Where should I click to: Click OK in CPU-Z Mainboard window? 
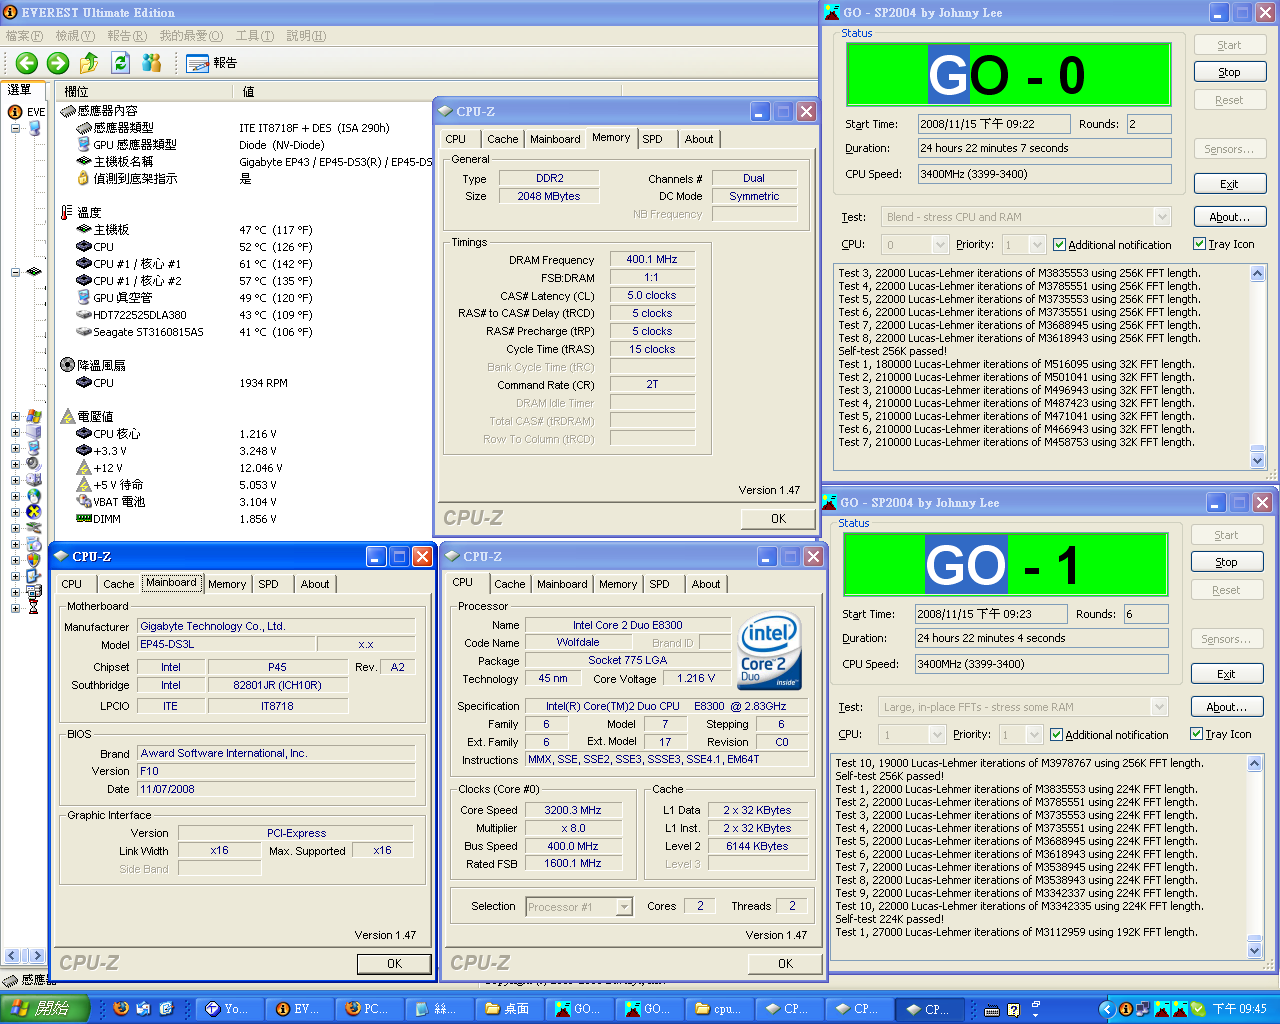395,964
